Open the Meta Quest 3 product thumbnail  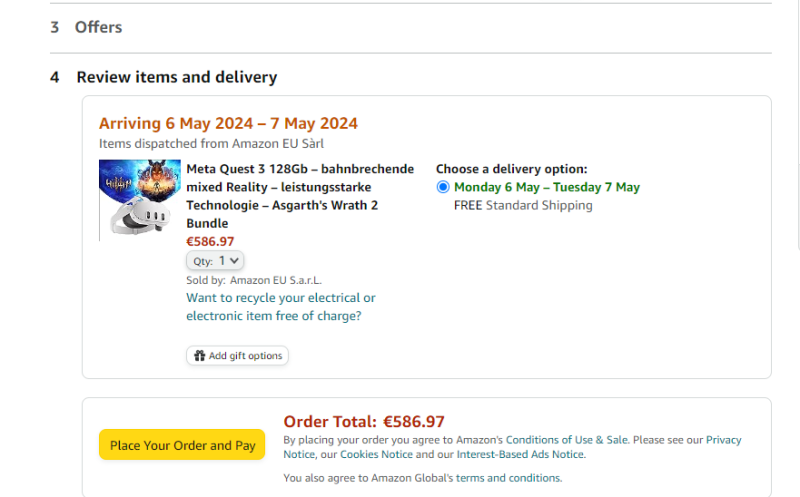pyautogui.click(x=140, y=200)
